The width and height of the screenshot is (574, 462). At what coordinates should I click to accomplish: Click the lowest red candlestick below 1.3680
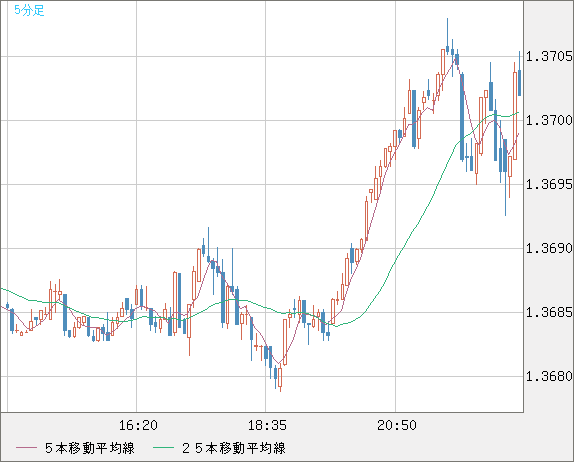click(280, 378)
